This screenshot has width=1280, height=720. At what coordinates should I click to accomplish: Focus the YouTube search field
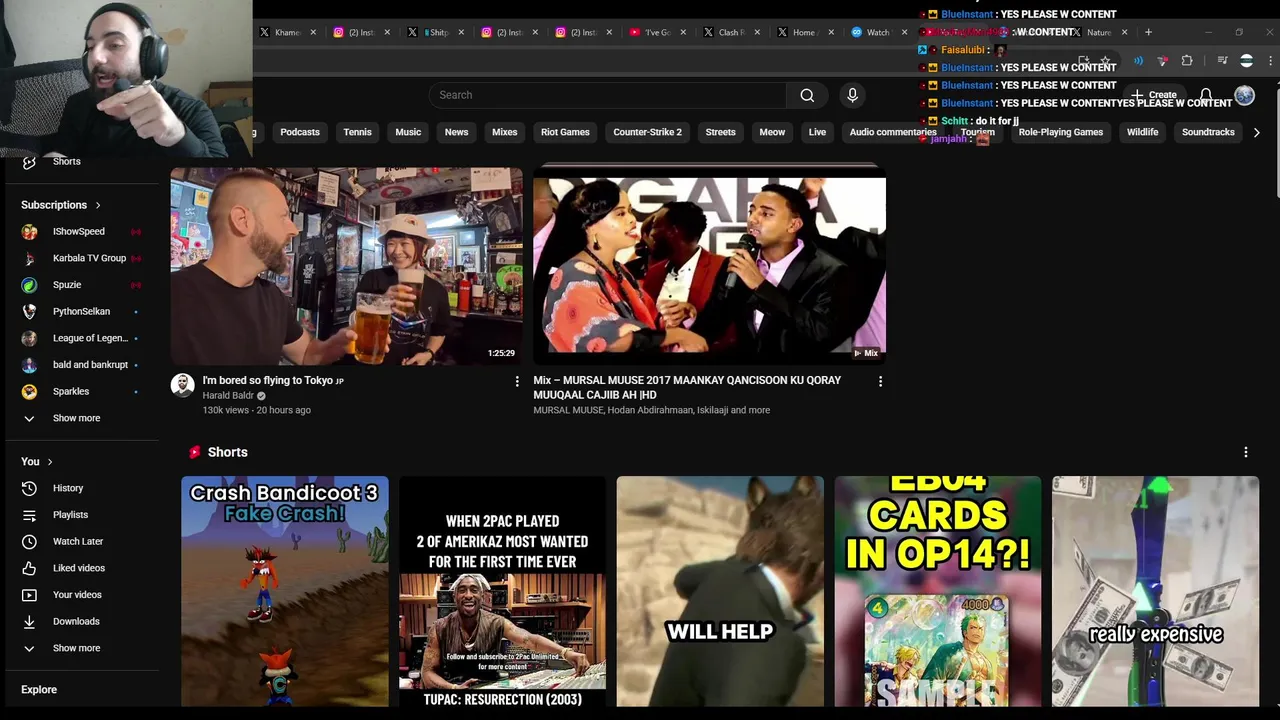point(608,95)
